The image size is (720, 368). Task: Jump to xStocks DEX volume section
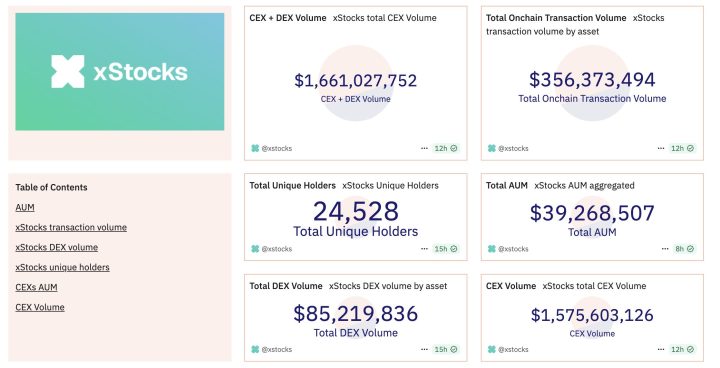coord(56,247)
